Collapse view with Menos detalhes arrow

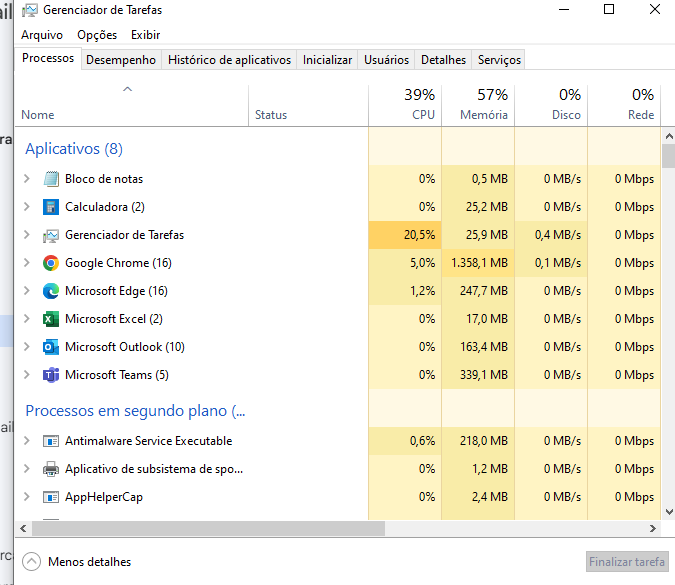[x=31, y=562]
